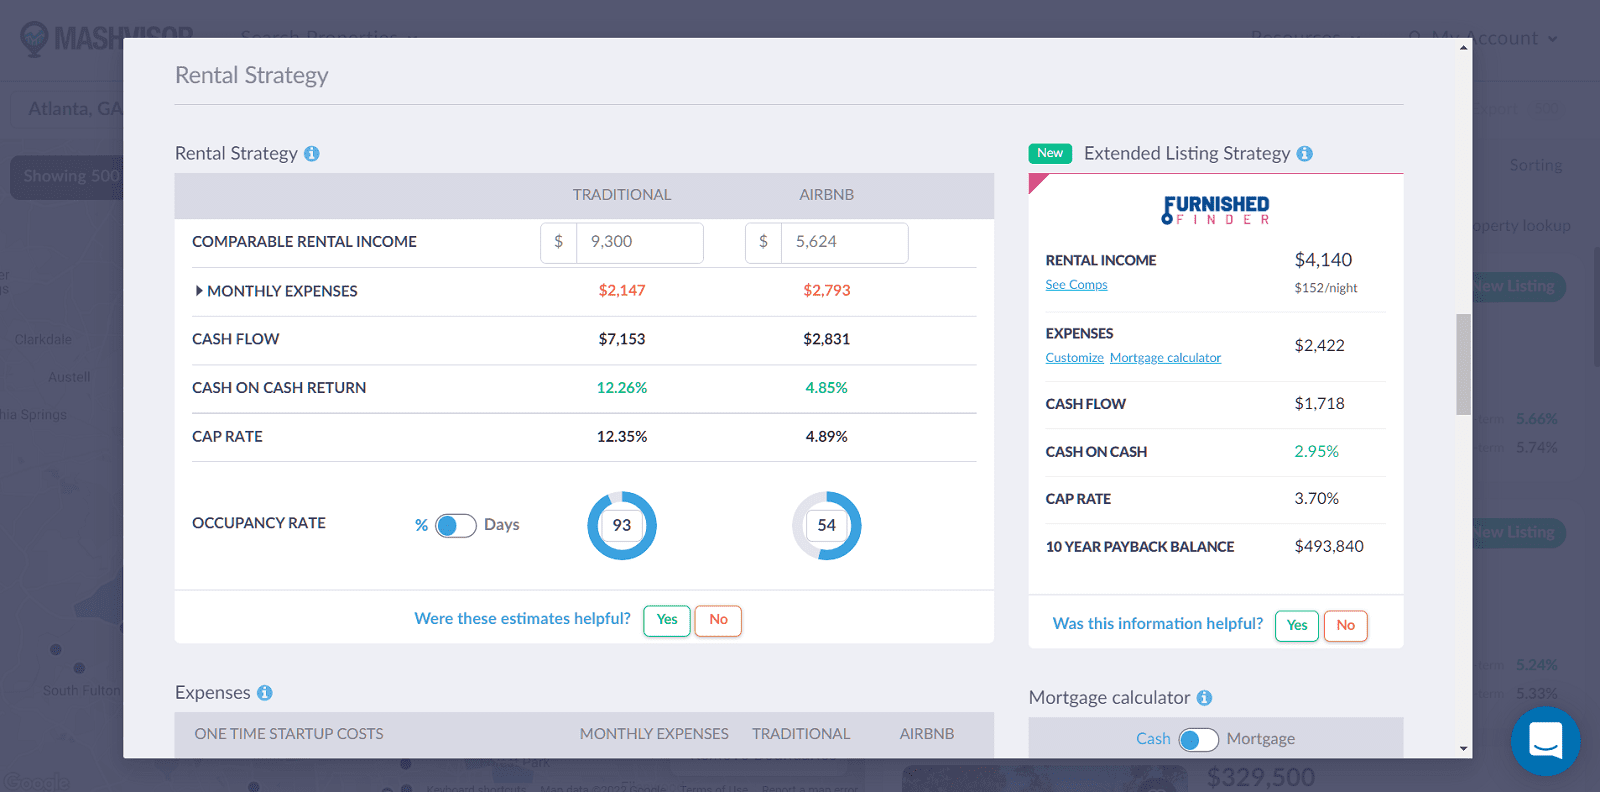Click the scroll up arrow of modal

[x=1464, y=47]
